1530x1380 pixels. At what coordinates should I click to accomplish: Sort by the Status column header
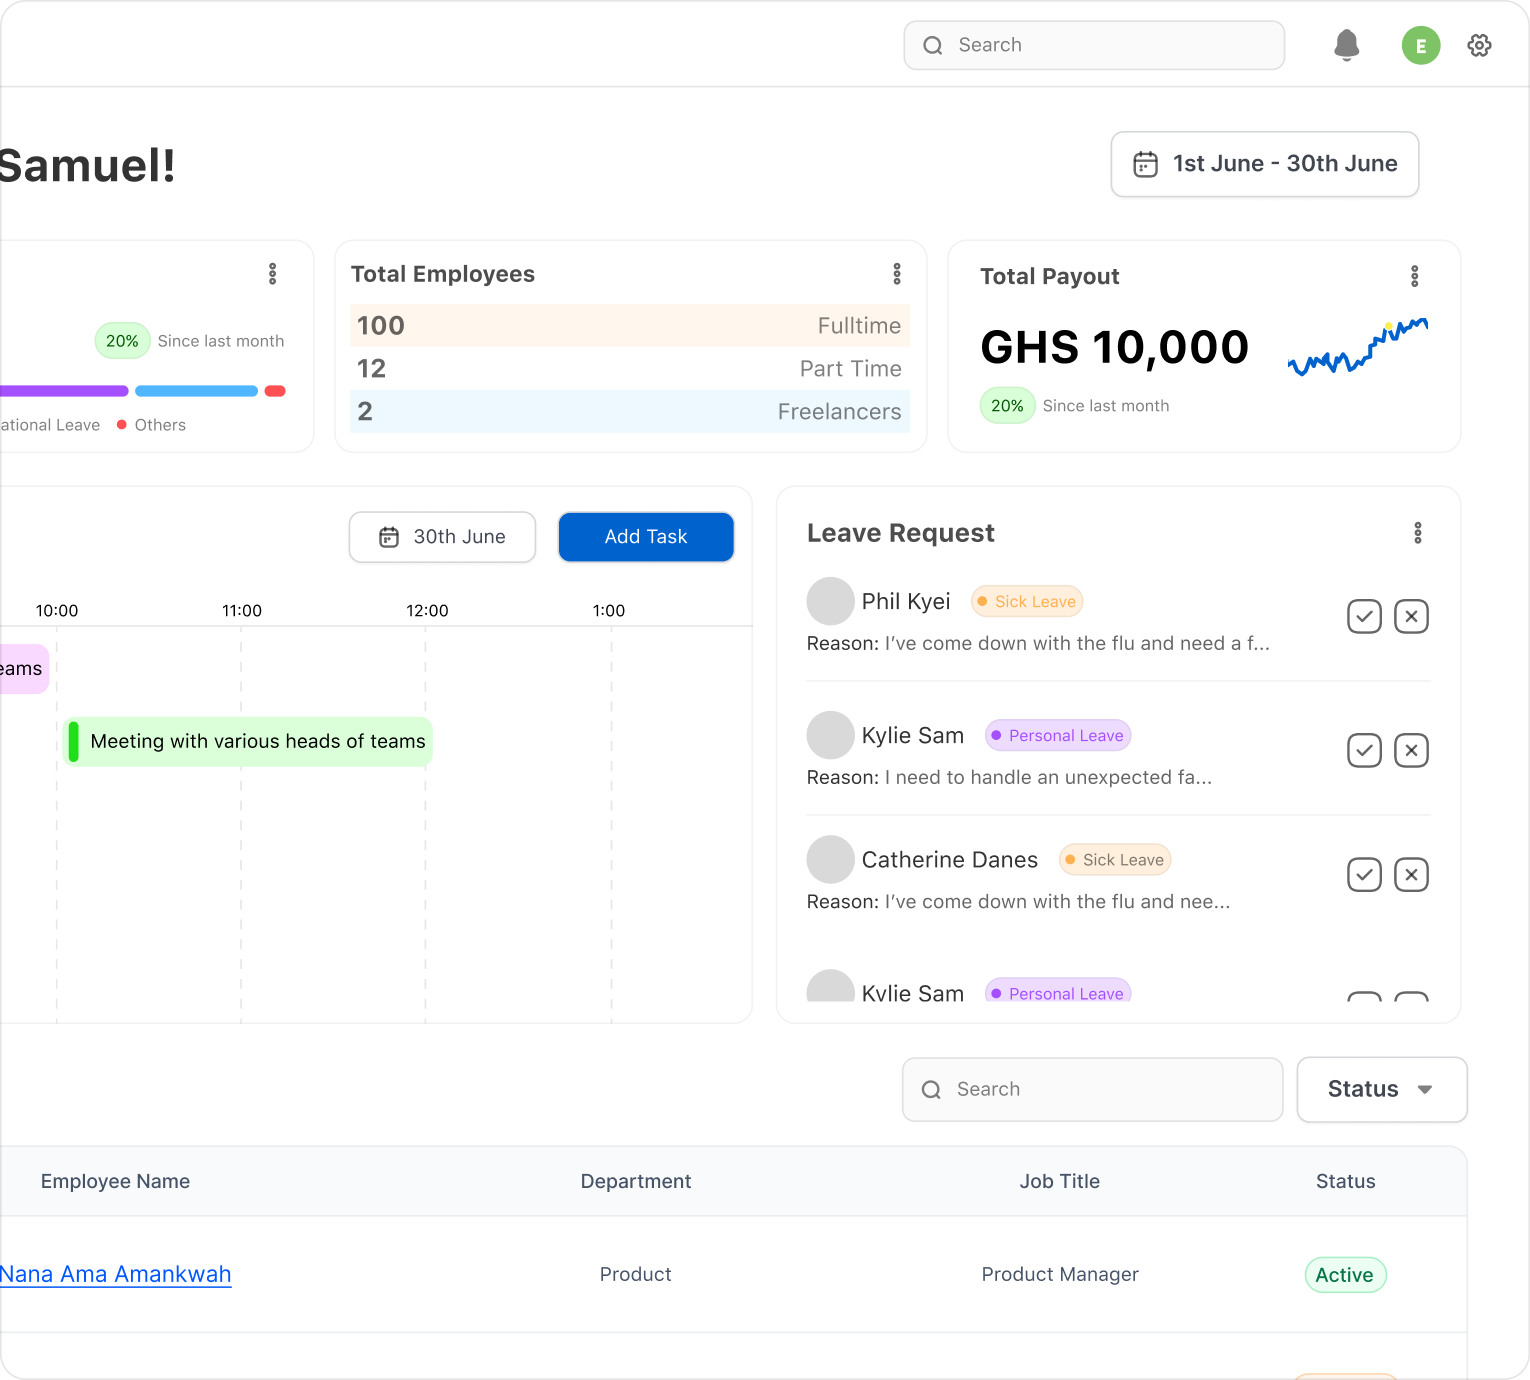coord(1346,1181)
